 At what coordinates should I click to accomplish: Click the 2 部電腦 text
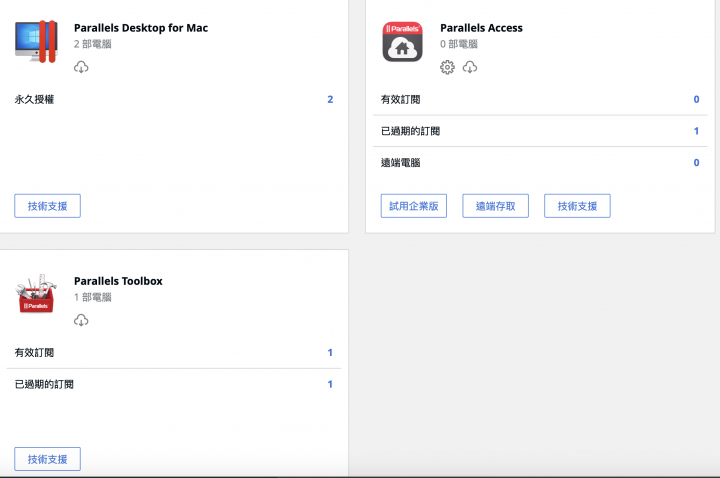pos(93,44)
